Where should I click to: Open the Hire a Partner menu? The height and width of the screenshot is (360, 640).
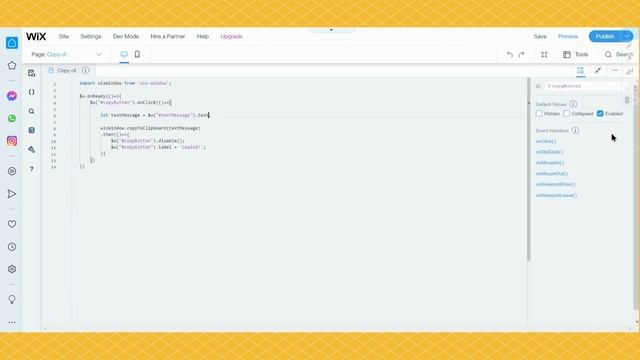pos(168,36)
